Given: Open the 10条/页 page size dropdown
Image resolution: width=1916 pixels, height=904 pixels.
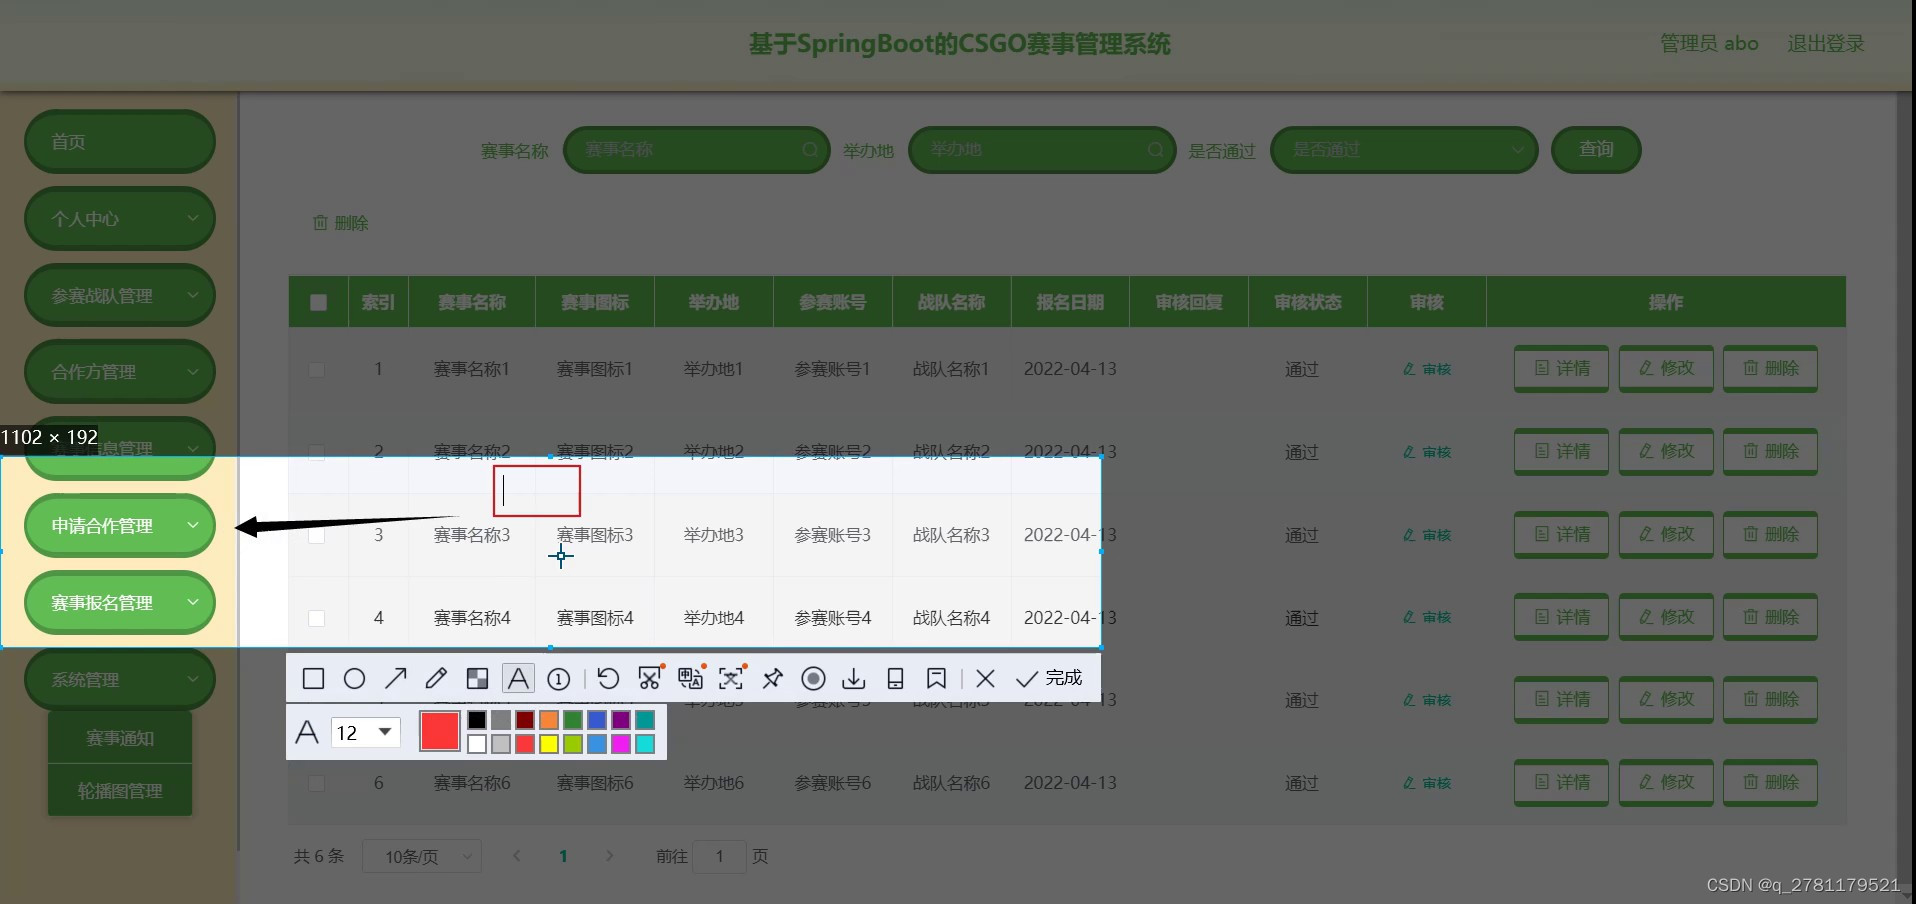Looking at the screenshot, I should (x=421, y=857).
